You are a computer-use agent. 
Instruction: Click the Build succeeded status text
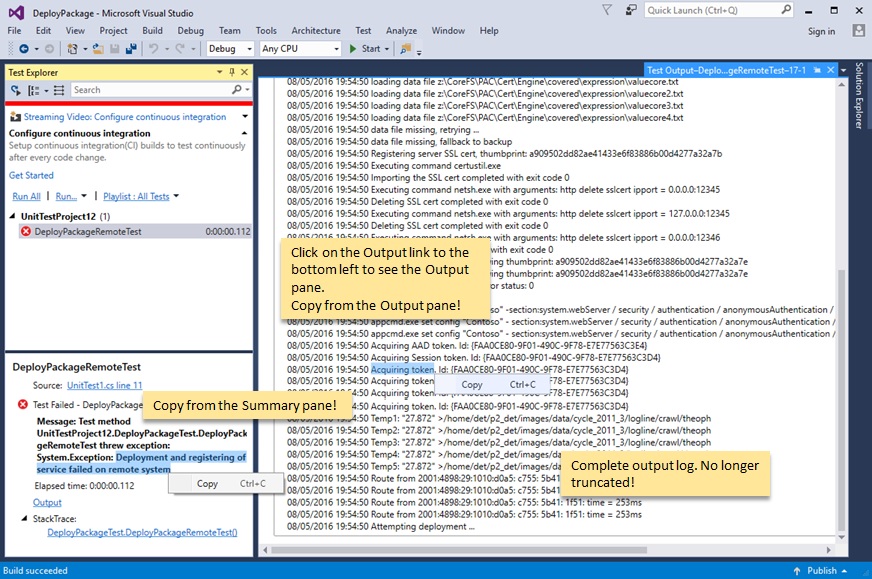tap(35, 571)
